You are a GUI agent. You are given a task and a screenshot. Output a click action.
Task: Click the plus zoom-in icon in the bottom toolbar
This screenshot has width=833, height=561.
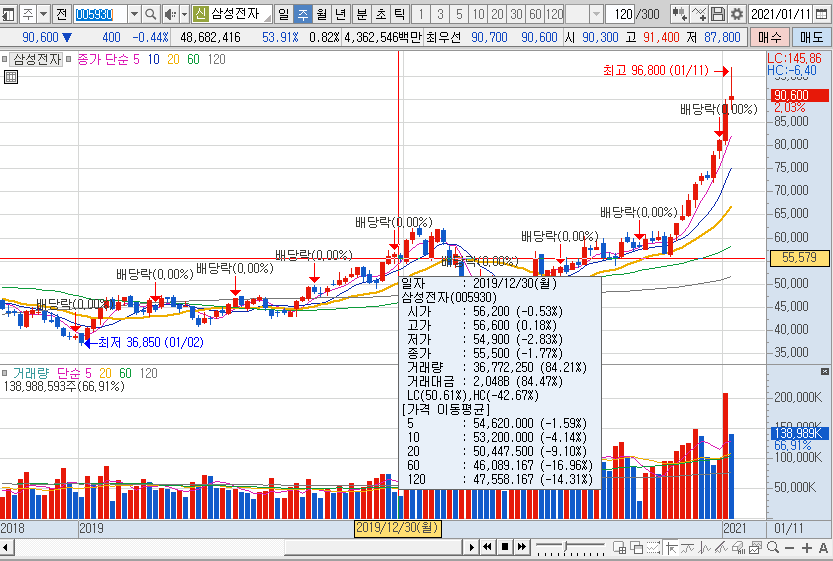tap(807, 548)
